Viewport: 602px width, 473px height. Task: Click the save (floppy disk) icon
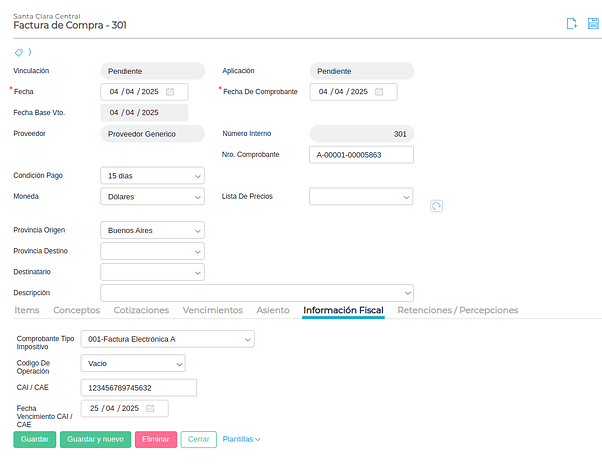click(593, 24)
